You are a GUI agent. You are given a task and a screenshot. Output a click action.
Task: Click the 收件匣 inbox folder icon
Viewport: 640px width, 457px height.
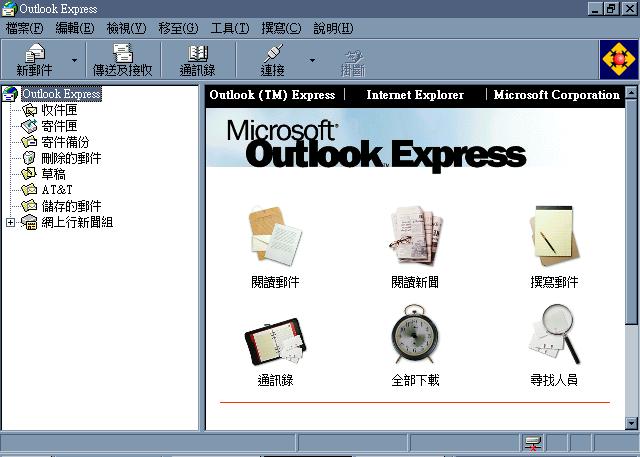29,110
